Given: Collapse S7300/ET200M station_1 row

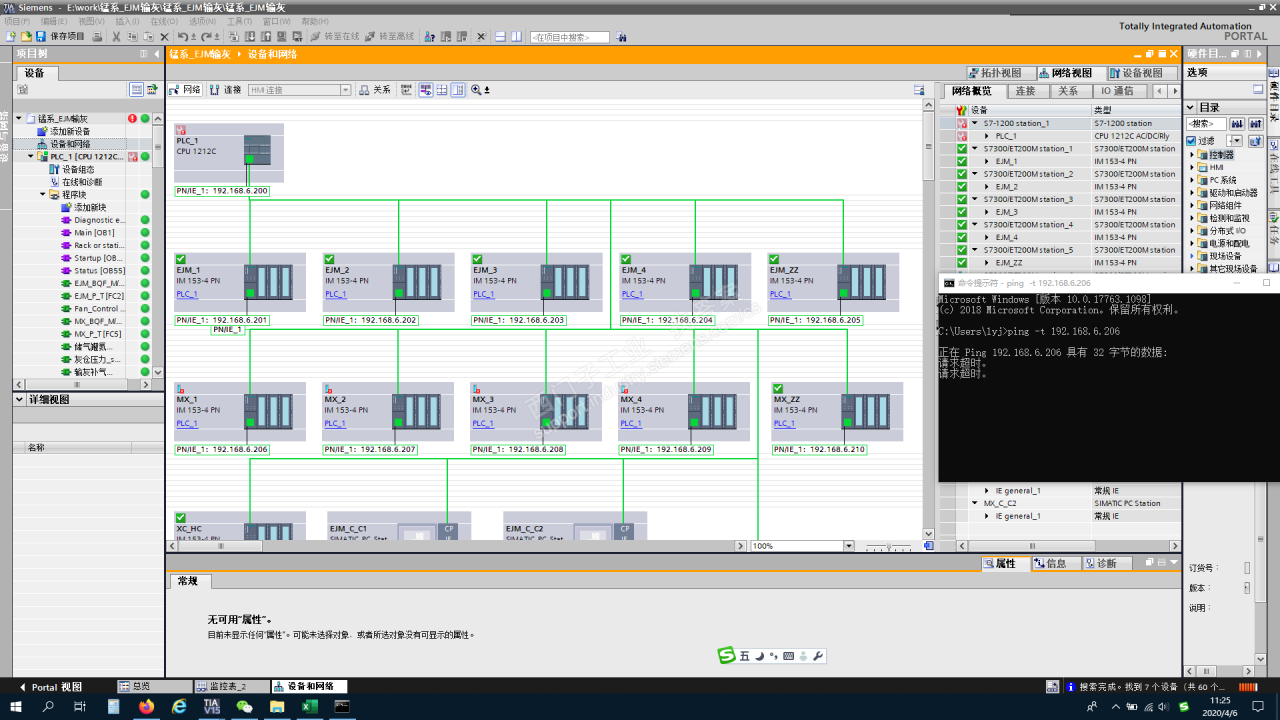Looking at the screenshot, I should (x=975, y=148).
